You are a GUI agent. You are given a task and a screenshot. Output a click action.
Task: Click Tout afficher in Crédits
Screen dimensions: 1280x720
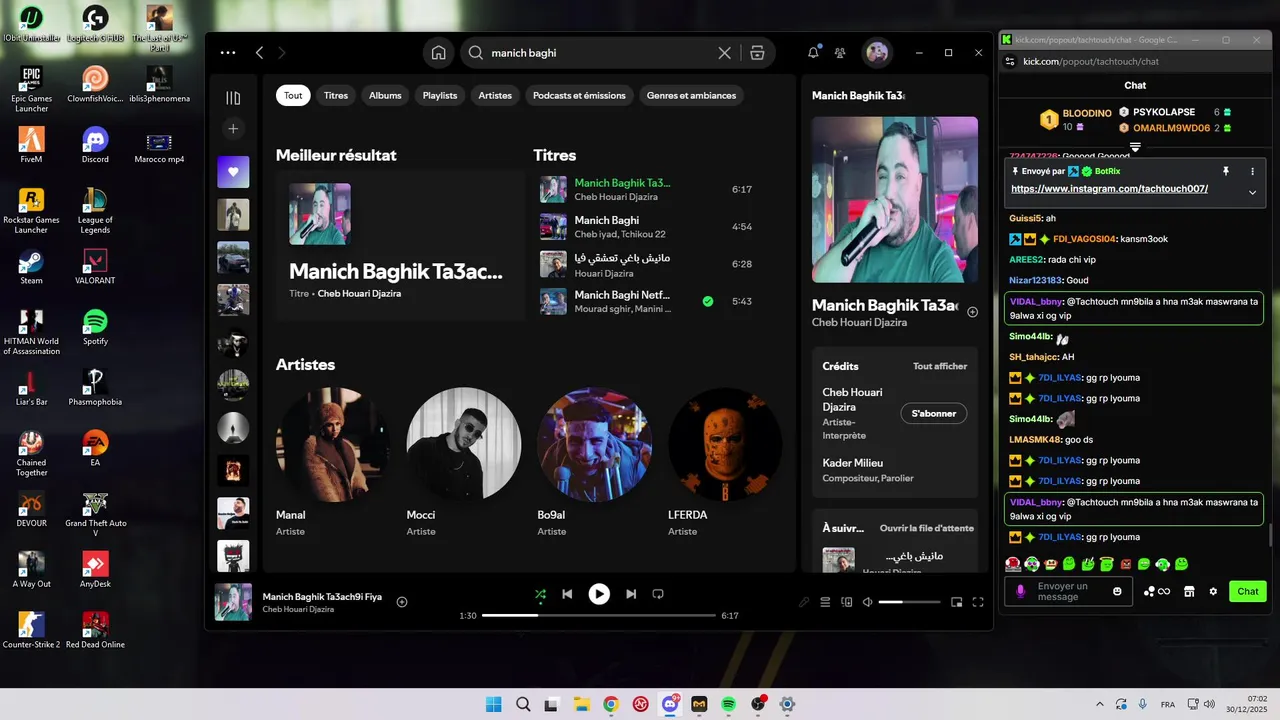point(940,366)
